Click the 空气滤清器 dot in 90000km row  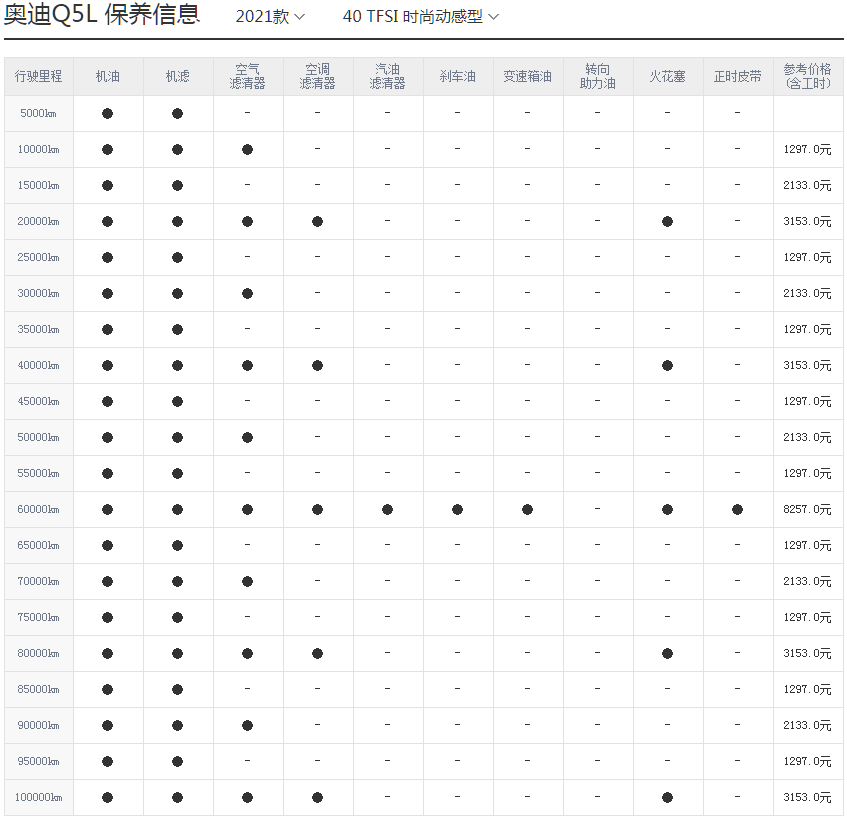coord(247,725)
